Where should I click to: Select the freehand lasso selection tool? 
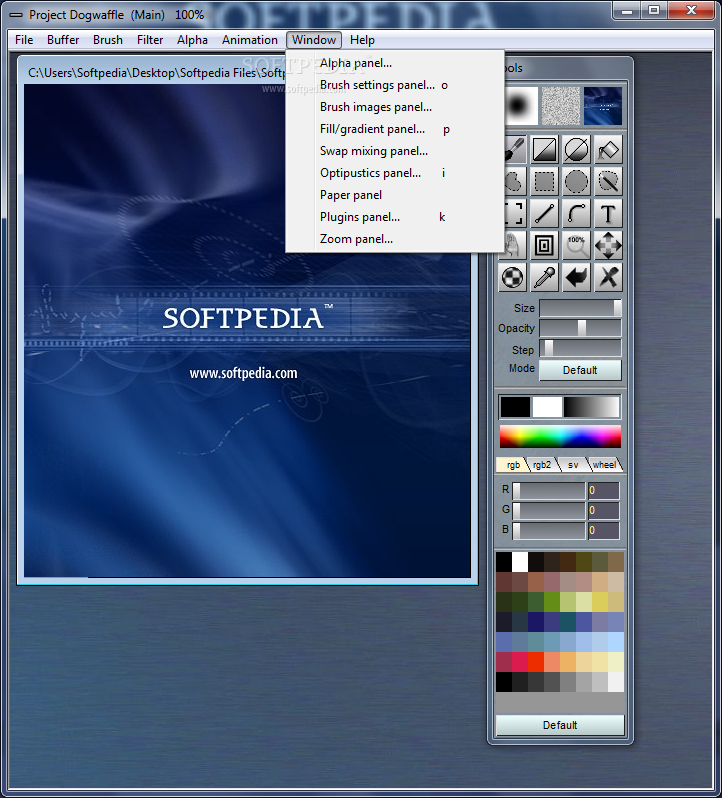pos(515,181)
